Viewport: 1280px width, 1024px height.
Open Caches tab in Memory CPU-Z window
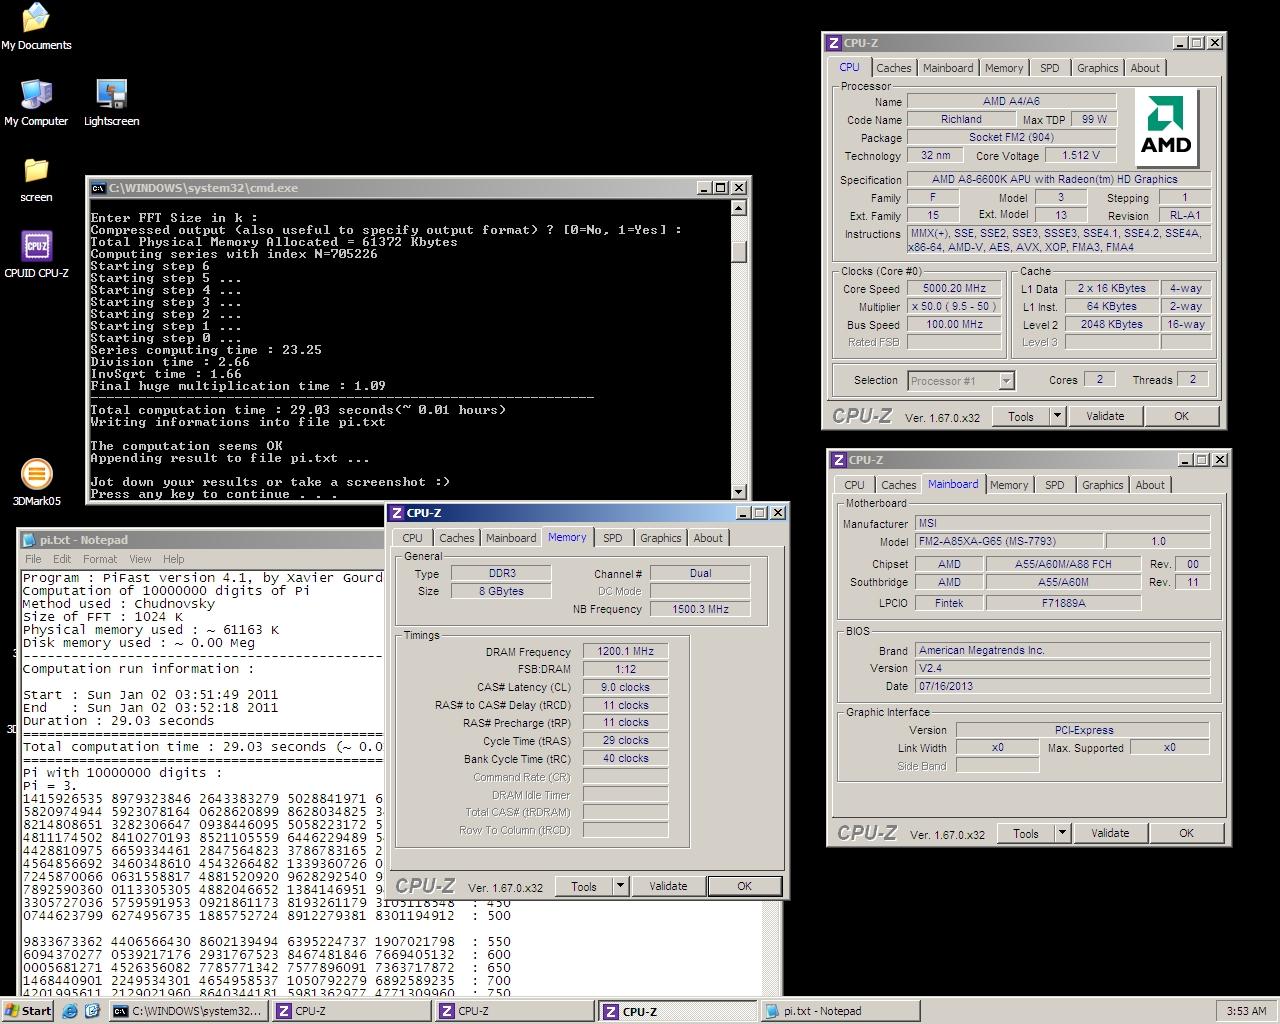pos(457,538)
